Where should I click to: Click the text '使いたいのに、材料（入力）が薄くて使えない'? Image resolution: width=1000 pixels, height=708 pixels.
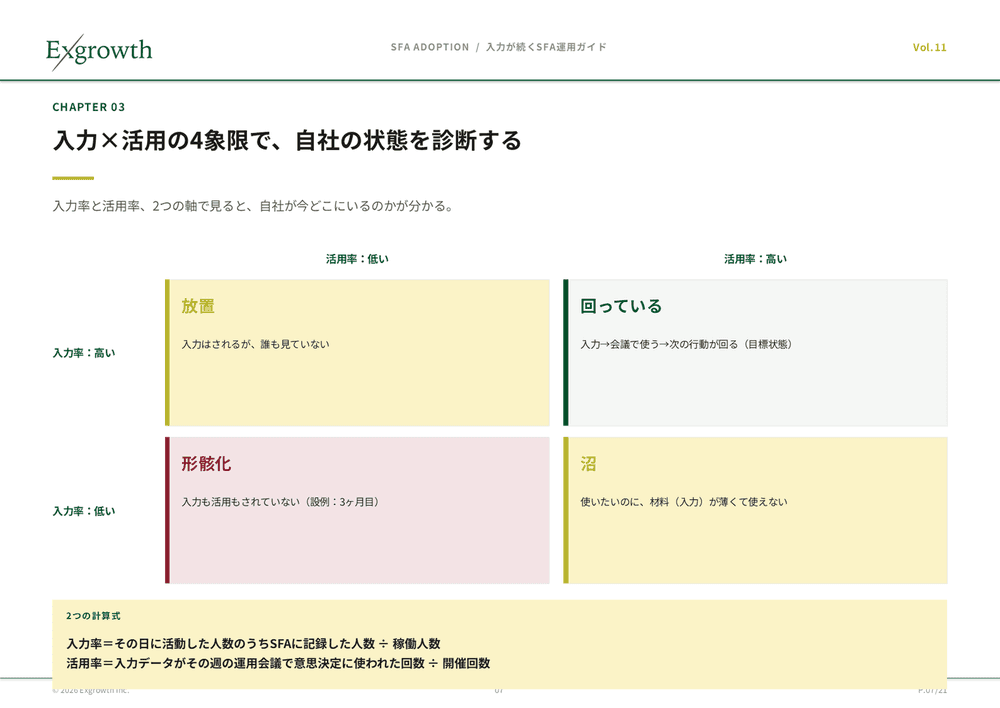(x=684, y=502)
